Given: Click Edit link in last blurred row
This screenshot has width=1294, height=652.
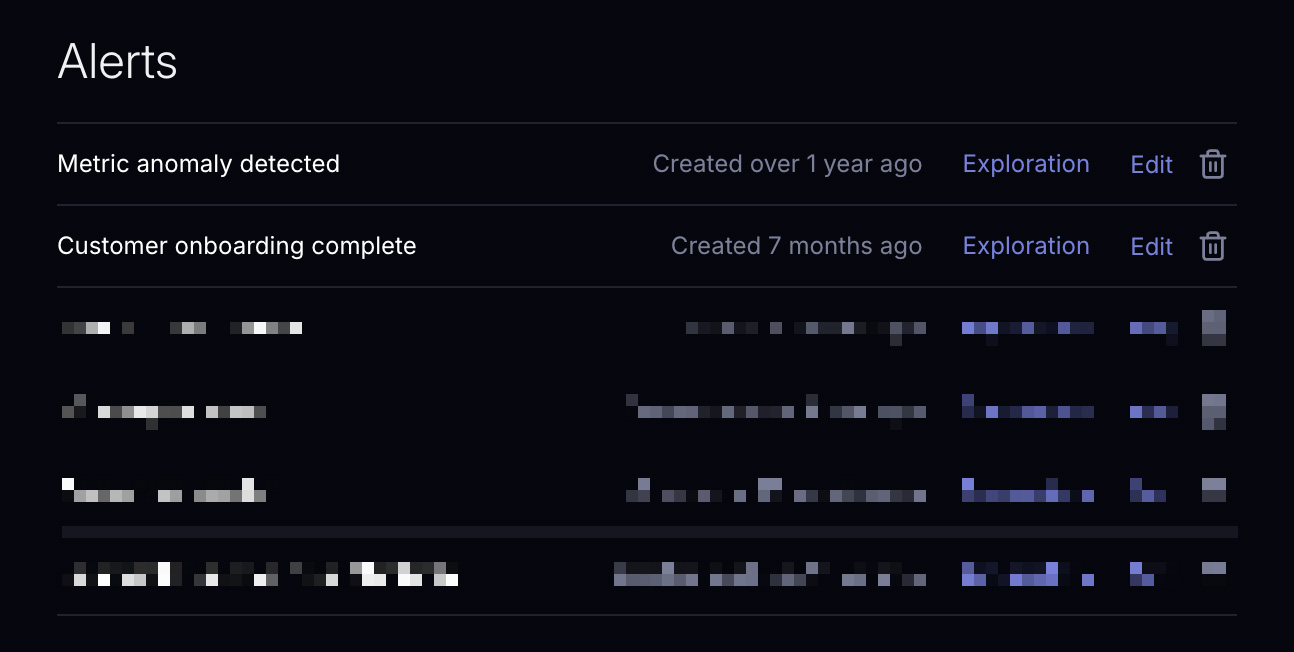Looking at the screenshot, I should point(1146,574).
